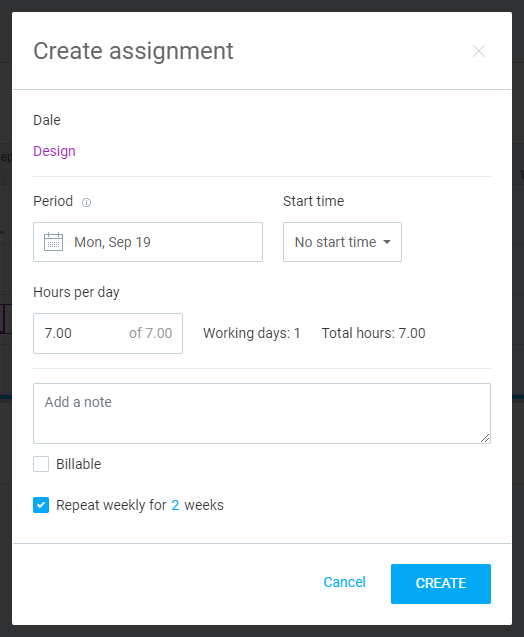Click the Total hours: 7.00 text
Image resolution: width=524 pixels, height=637 pixels.
pos(374,333)
